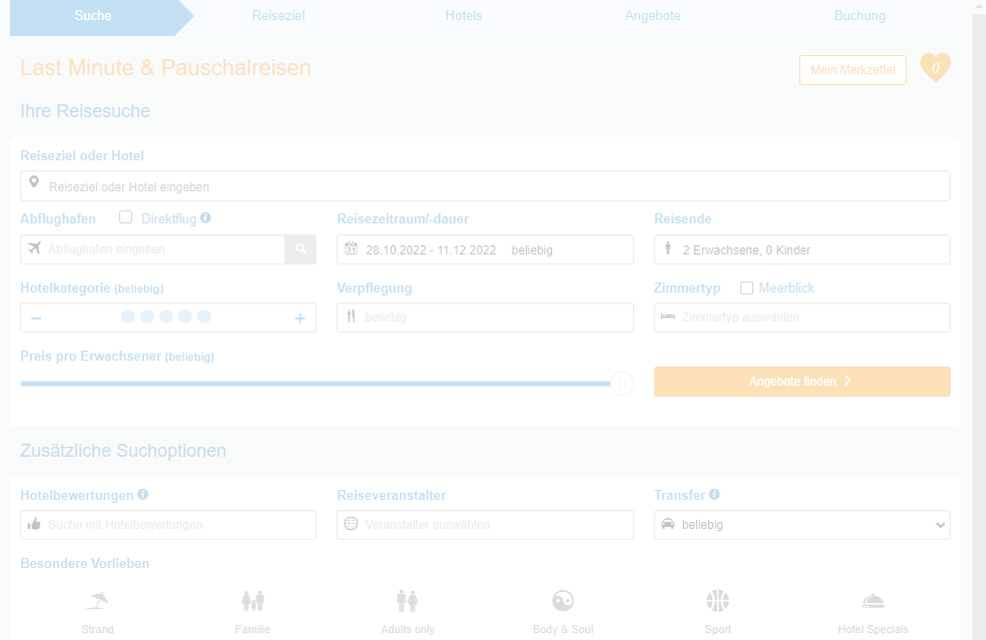This screenshot has width=986, height=640.
Task: Enable the Direktflug checkbox
Action: tap(126, 217)
